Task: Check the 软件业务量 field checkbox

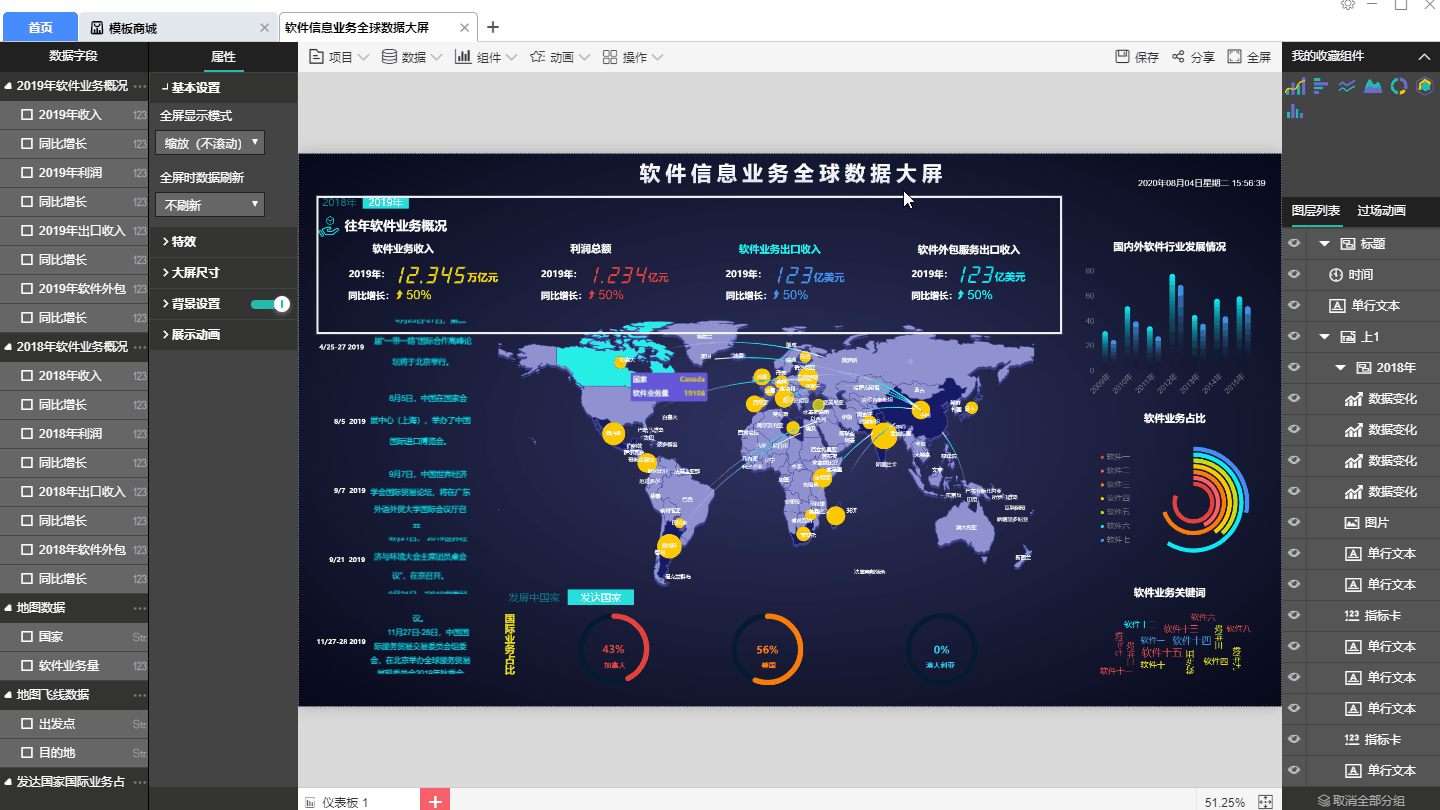Action: 27,666
